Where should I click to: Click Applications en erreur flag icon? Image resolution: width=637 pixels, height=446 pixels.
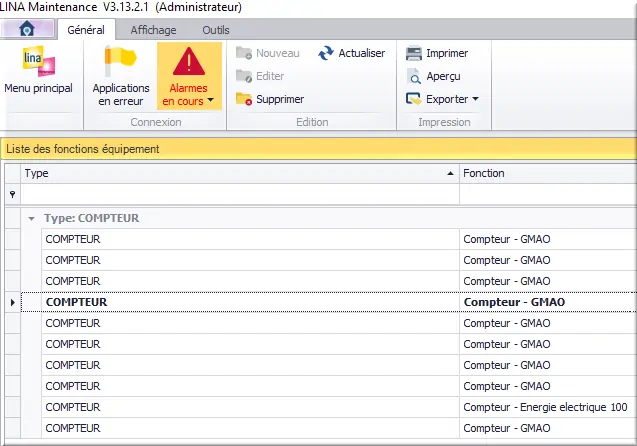121,63
